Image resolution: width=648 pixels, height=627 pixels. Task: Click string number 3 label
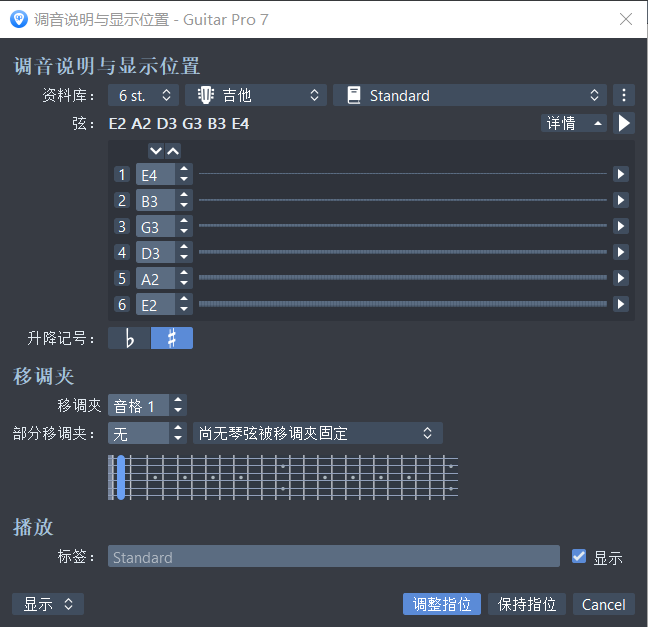tap(122, 226)
